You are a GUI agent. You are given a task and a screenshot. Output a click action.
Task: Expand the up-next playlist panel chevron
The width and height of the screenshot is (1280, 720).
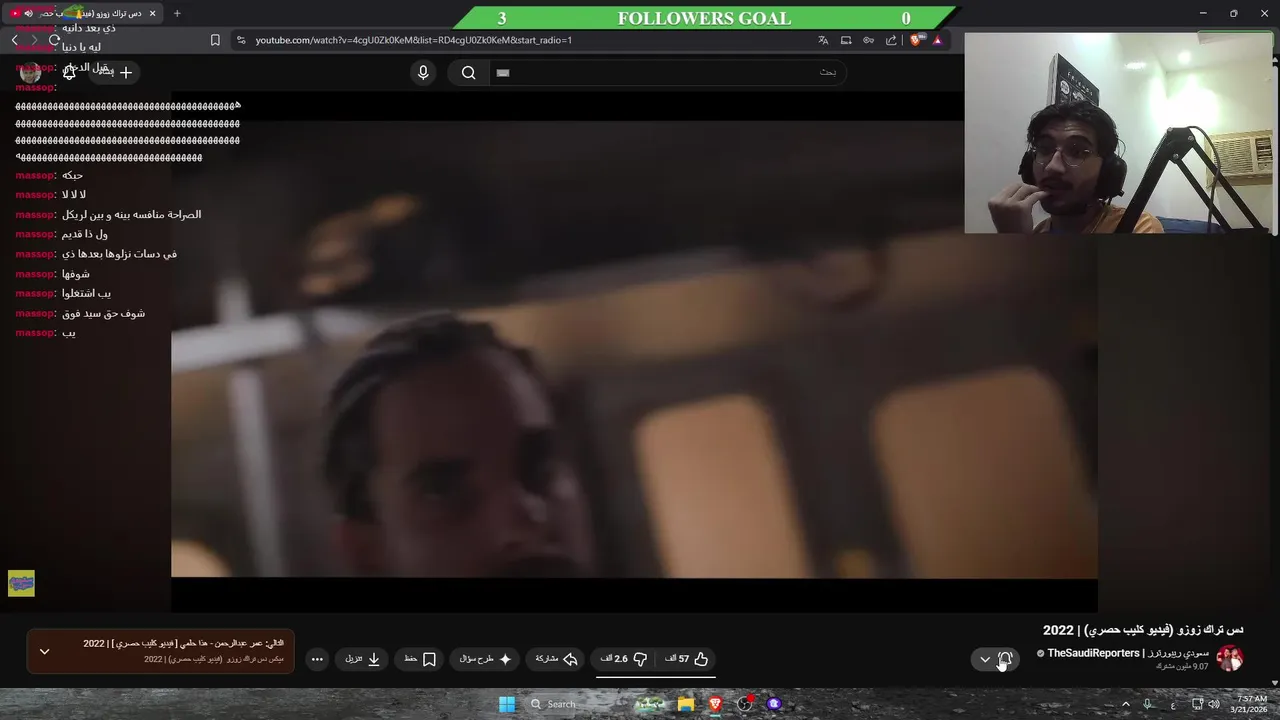(x=44, y=651)
